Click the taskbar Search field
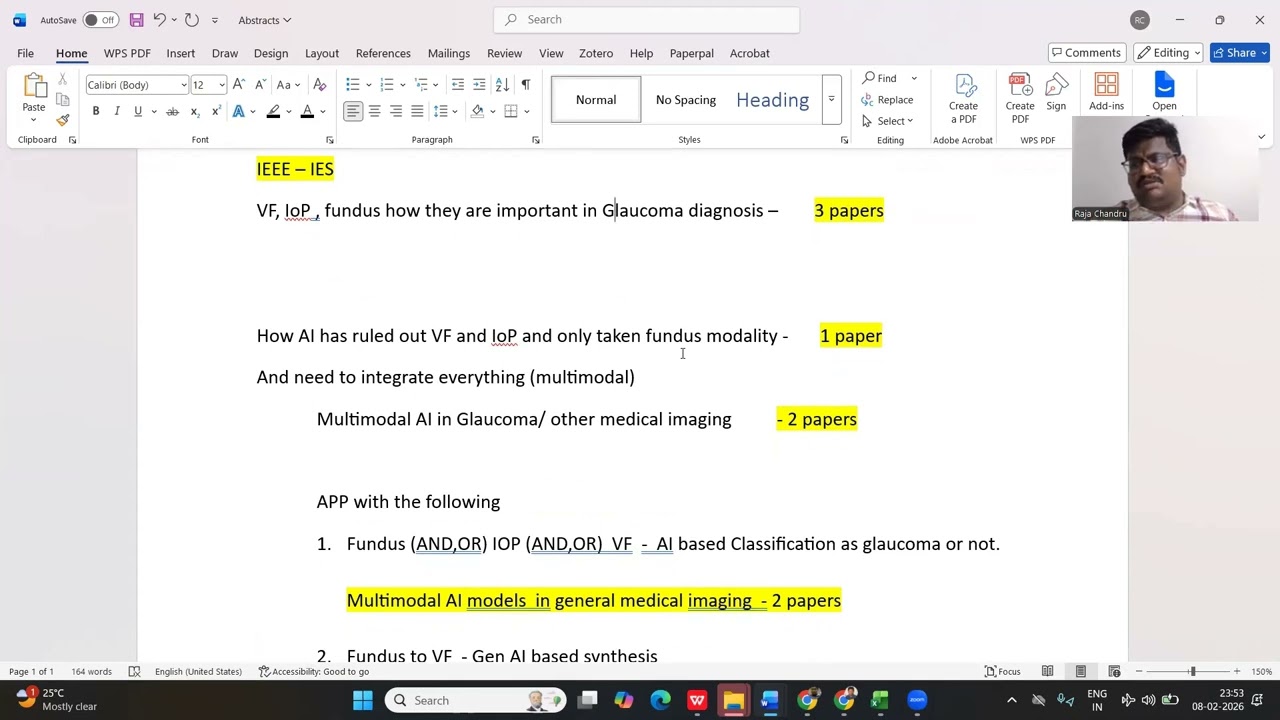 coord(476,700)
